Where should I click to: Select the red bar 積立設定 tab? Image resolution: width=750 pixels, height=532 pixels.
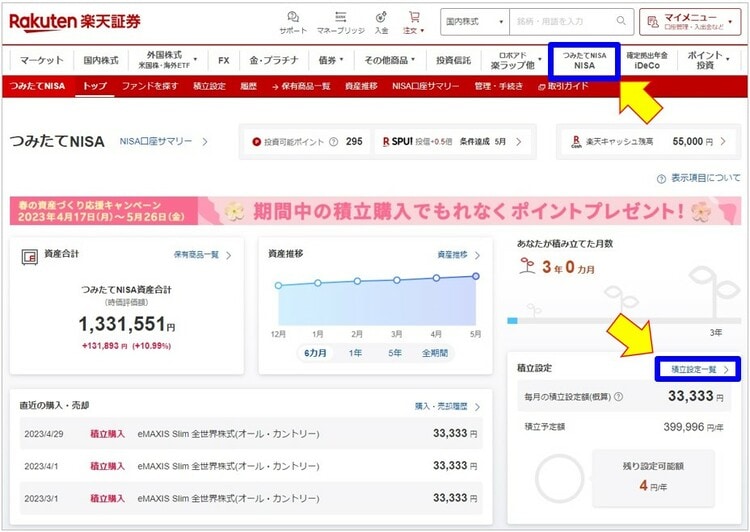click(209, 86)
